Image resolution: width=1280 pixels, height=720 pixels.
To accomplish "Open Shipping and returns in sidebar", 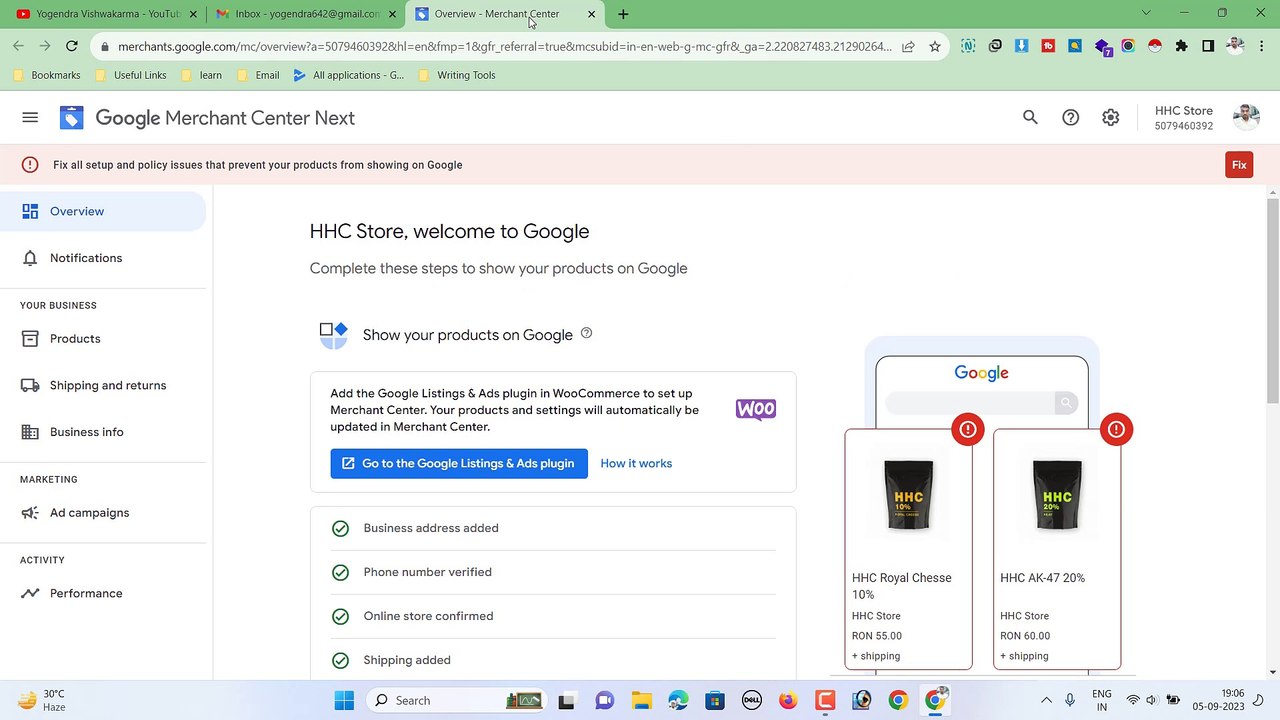I will [x=103, y=385].
